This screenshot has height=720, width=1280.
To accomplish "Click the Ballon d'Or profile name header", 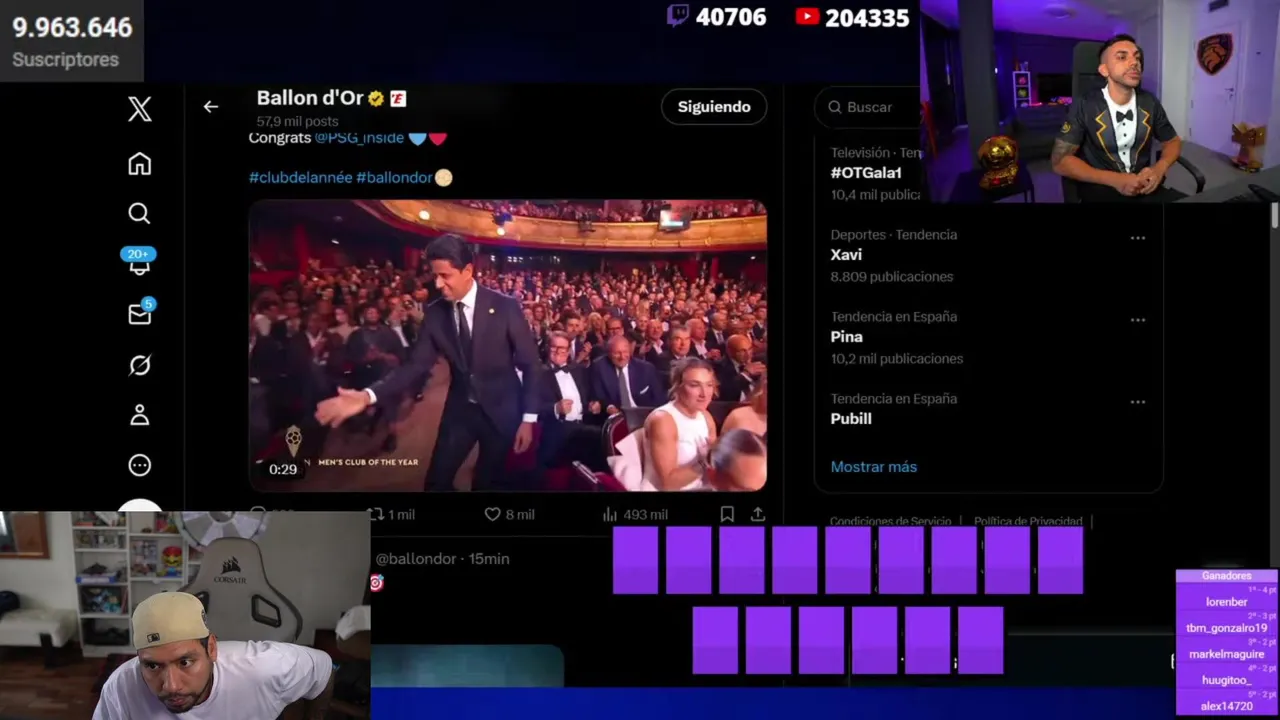I will point(310,98).
